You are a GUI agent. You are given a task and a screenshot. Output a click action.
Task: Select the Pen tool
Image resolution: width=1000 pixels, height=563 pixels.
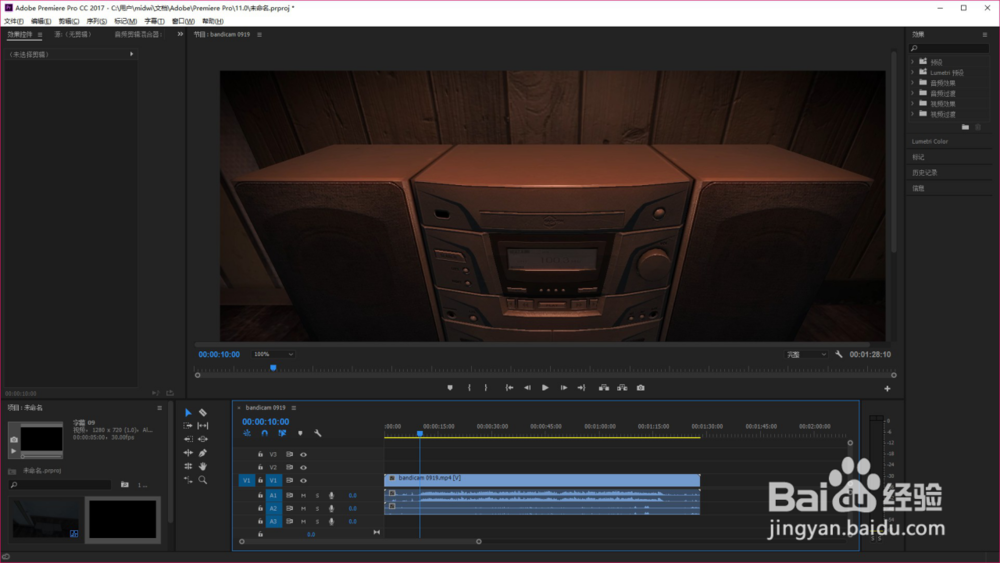(x=203, y=453)
